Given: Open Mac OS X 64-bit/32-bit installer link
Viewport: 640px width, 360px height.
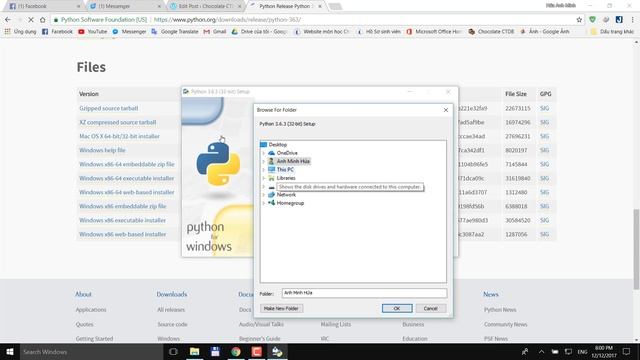Looking at the screenshot, I should [119, 136].
